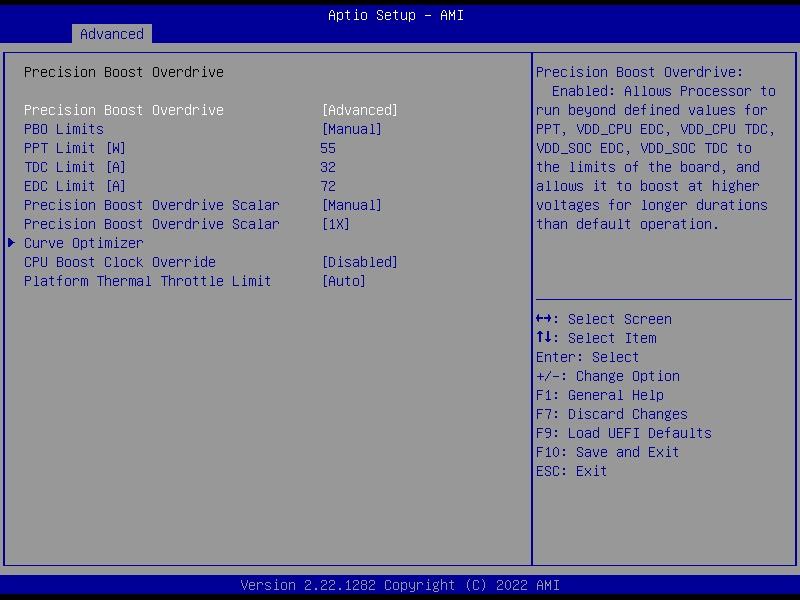This screenshot has width=800, height=600.
Task: Select the Platform Thermal Throttle Limit setting
Action: pos(147,281)
